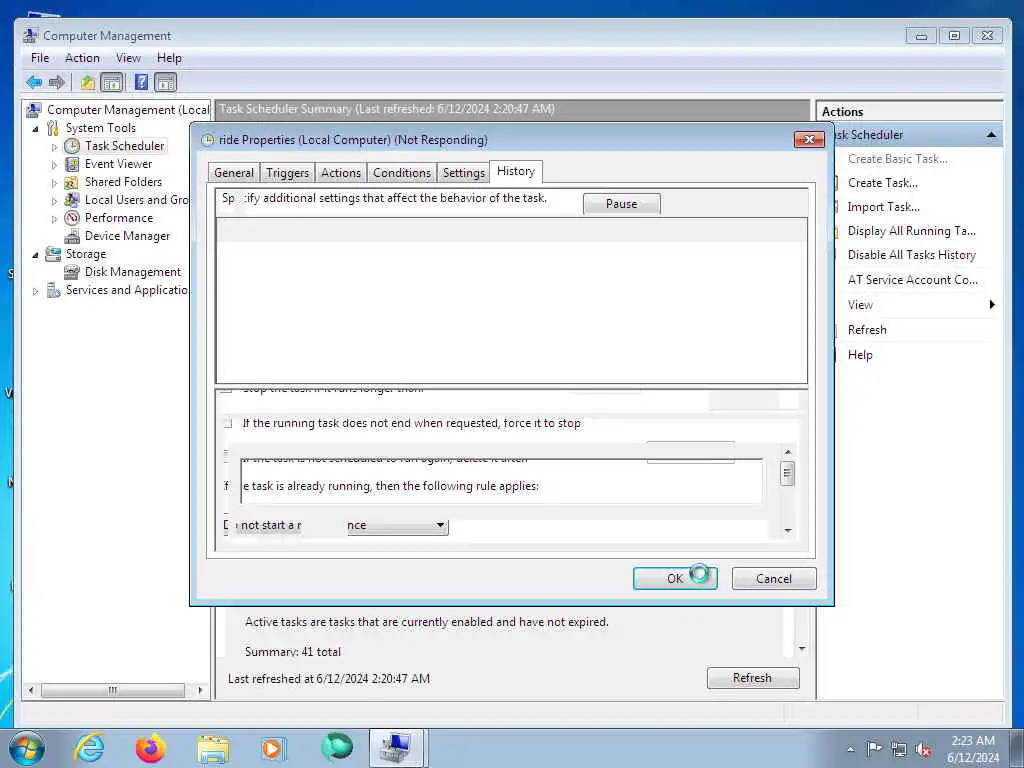Screen dimensions: 1024x768
Task: Click the Computer Management root node icon
Action: (x=34, y=110)
